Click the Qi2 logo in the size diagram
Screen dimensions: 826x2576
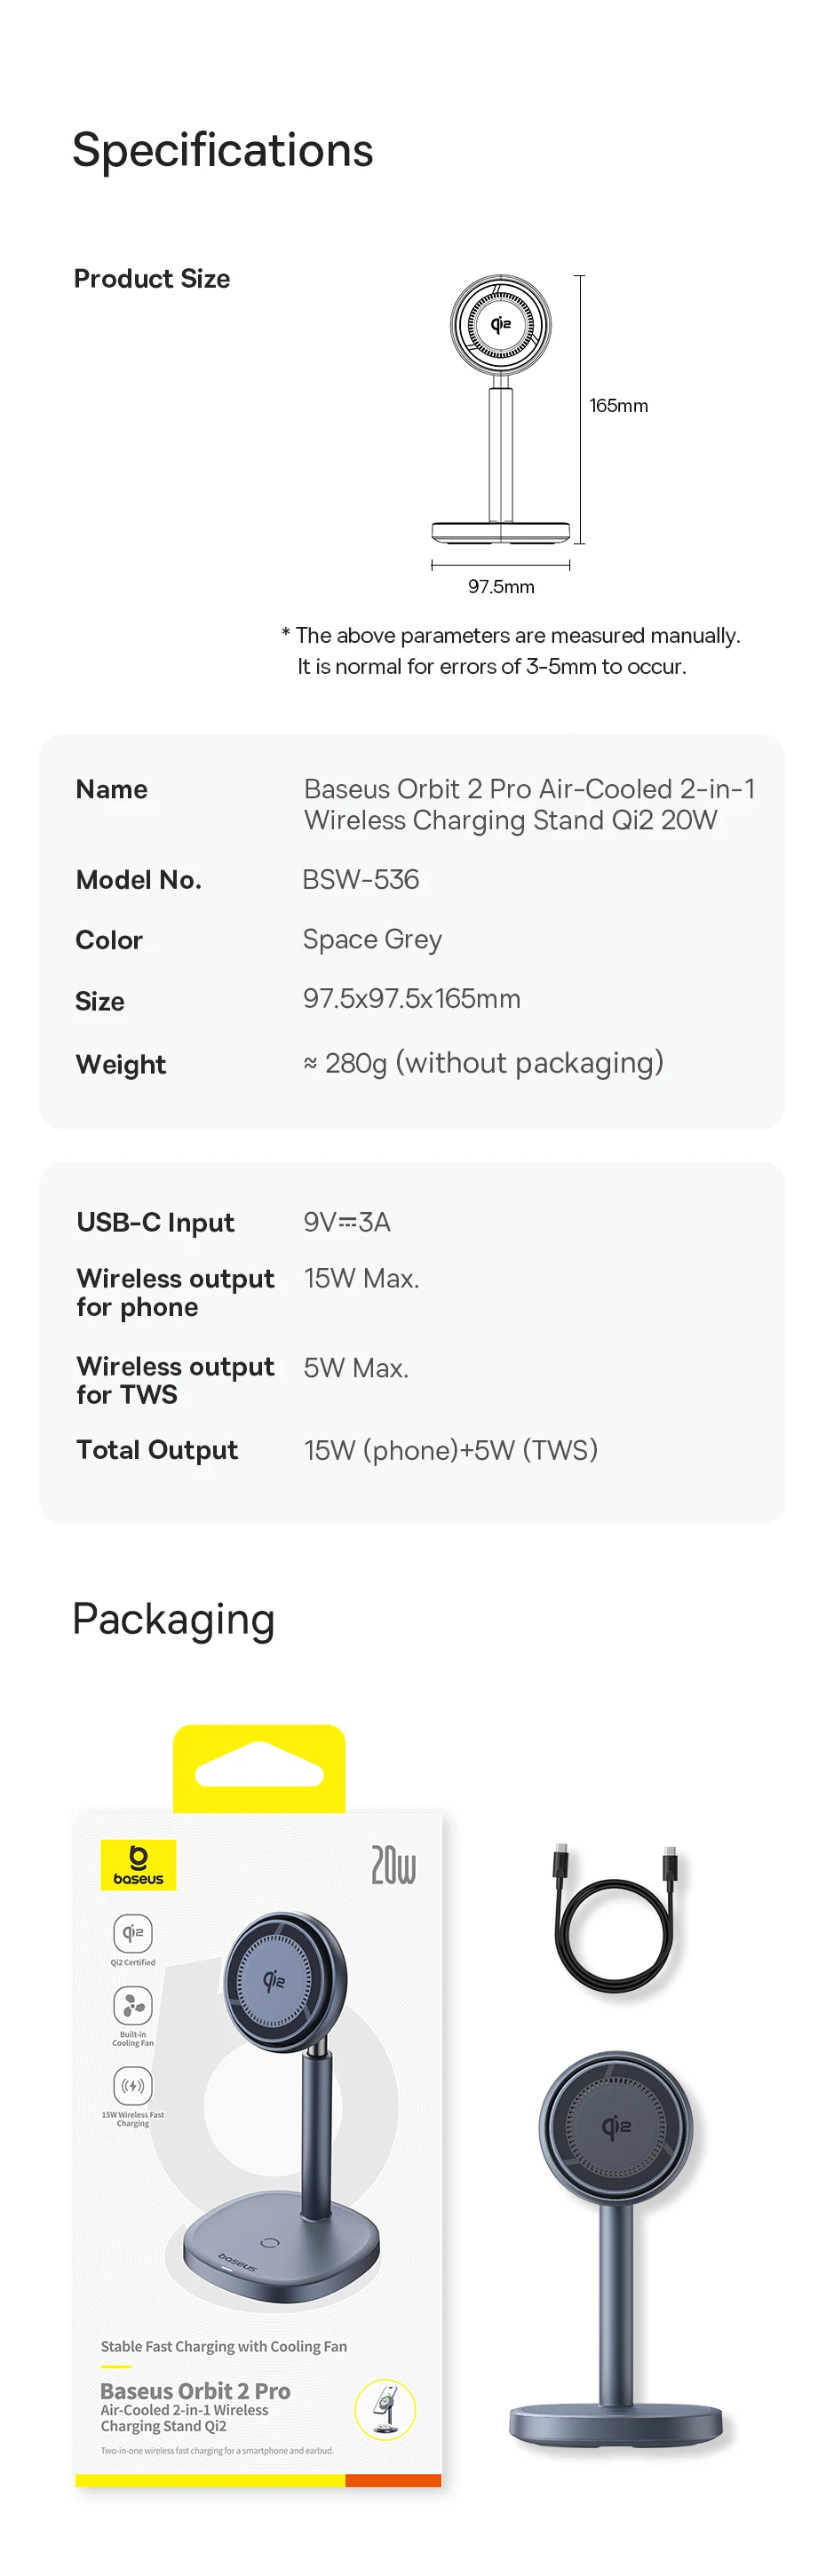pos(500,324)
